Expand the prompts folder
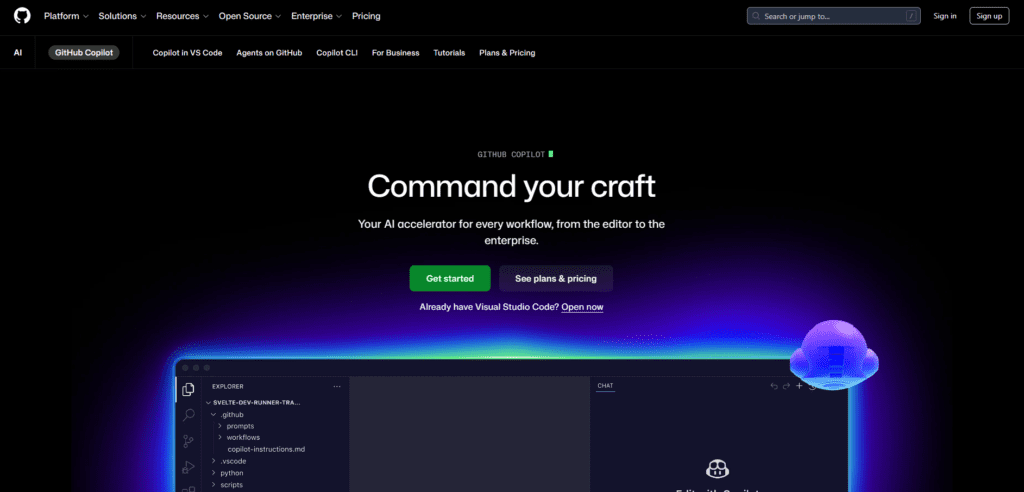This screenshot has height=492, width=1024. 236,426
